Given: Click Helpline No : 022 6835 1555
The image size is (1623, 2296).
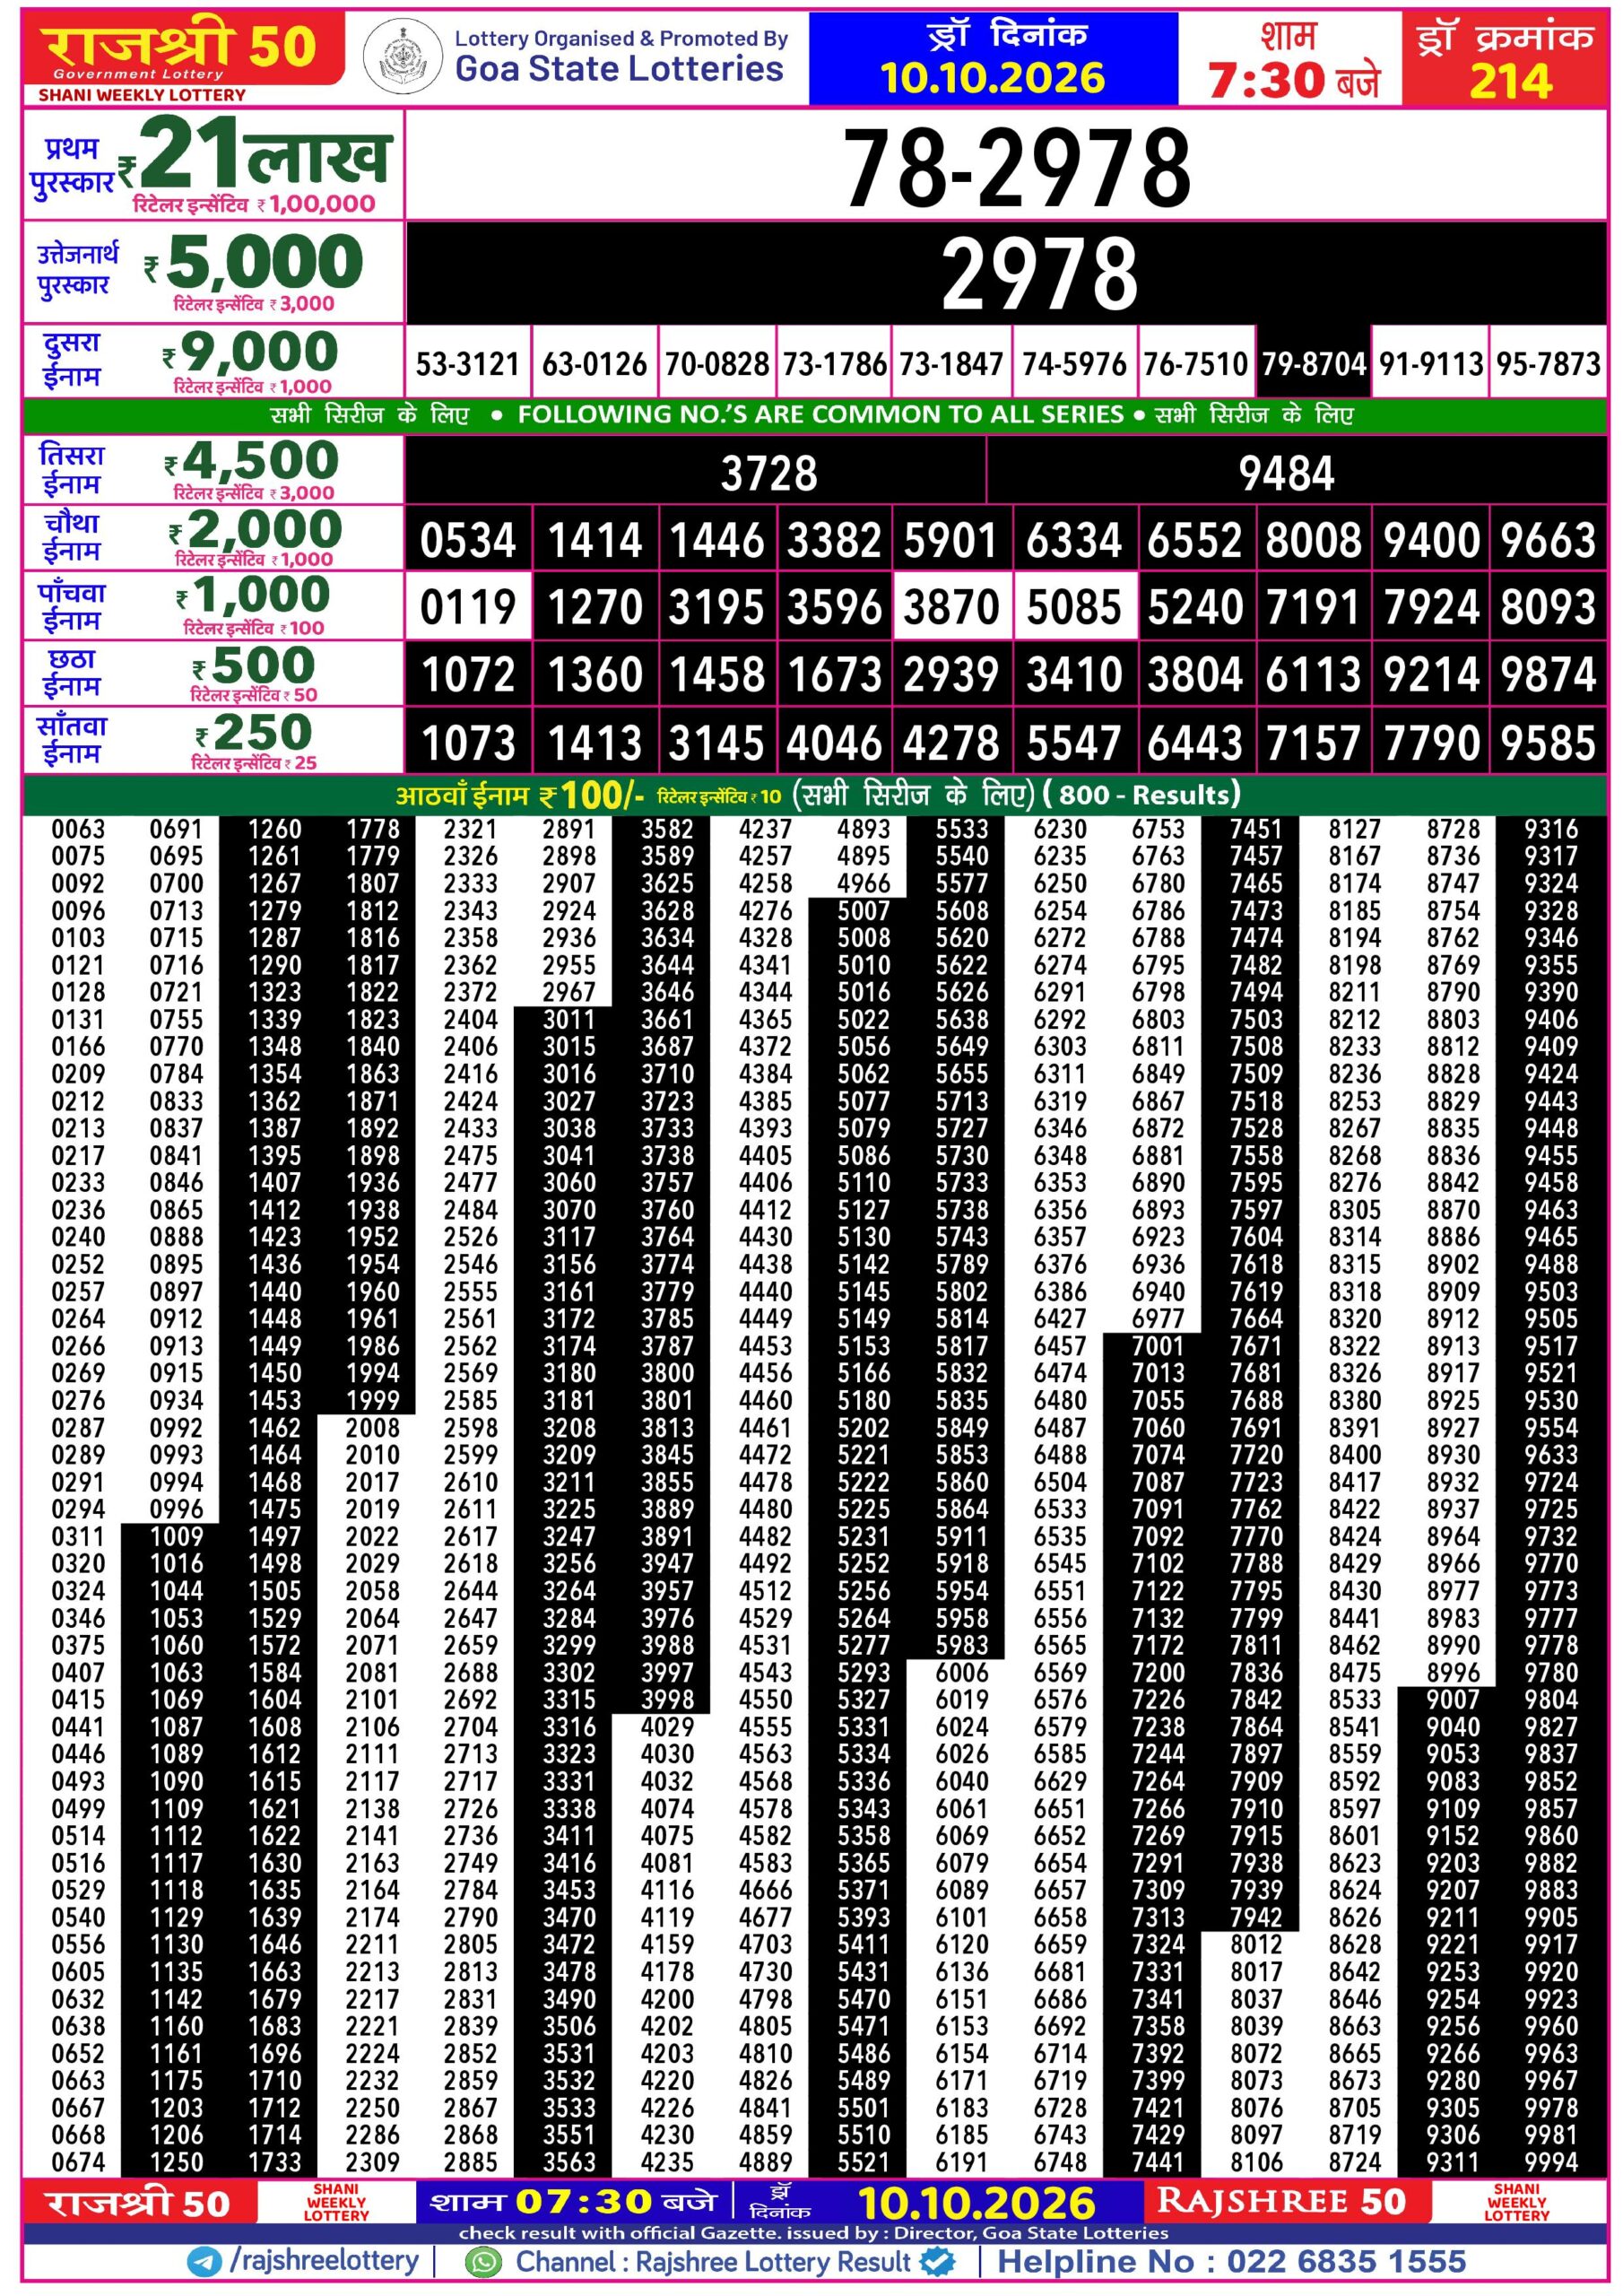Looking at the screenshot, I should pos(1231,2262).
